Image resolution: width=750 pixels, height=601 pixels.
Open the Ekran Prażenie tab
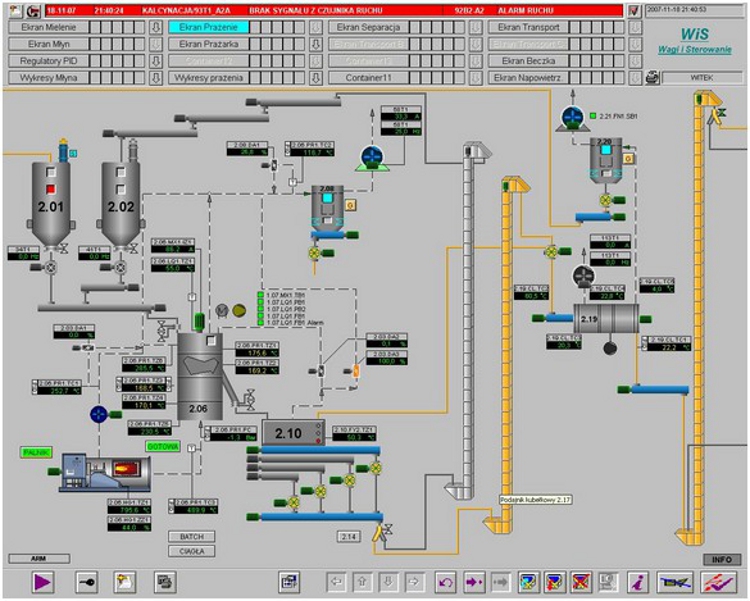[x=209, y=27]
